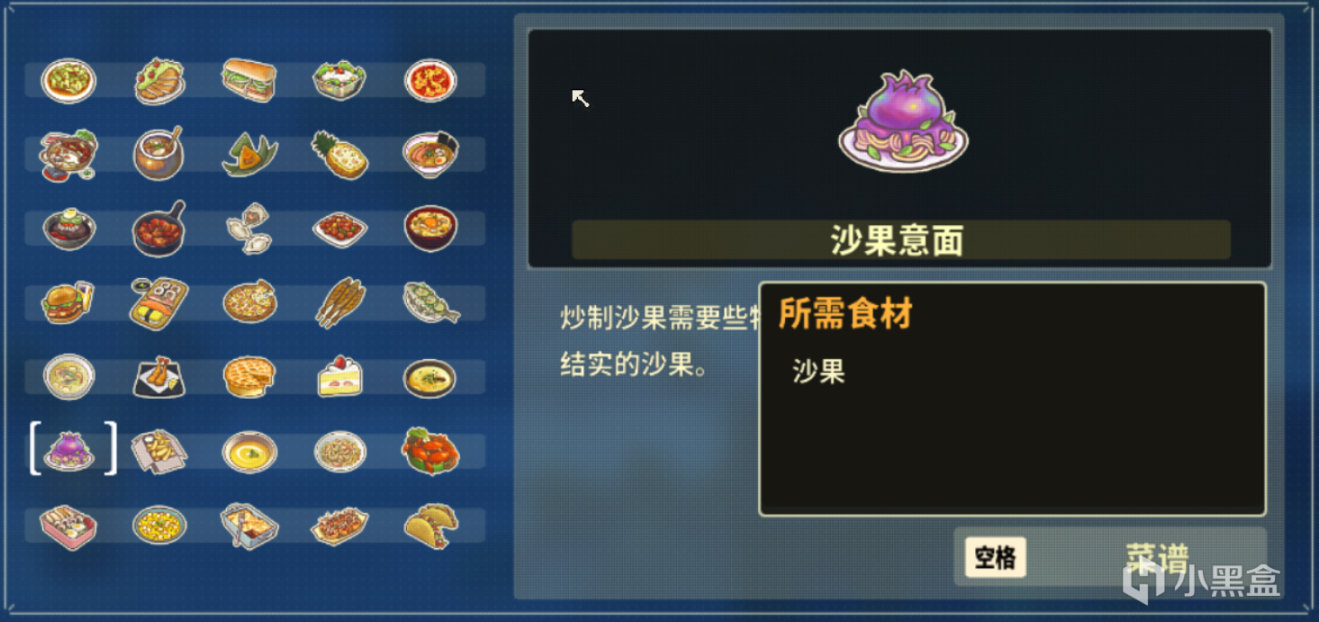1319x622 pixels.
Task: Select the highlighted purple 沙果意面 dish
Action: coord(70,450)
